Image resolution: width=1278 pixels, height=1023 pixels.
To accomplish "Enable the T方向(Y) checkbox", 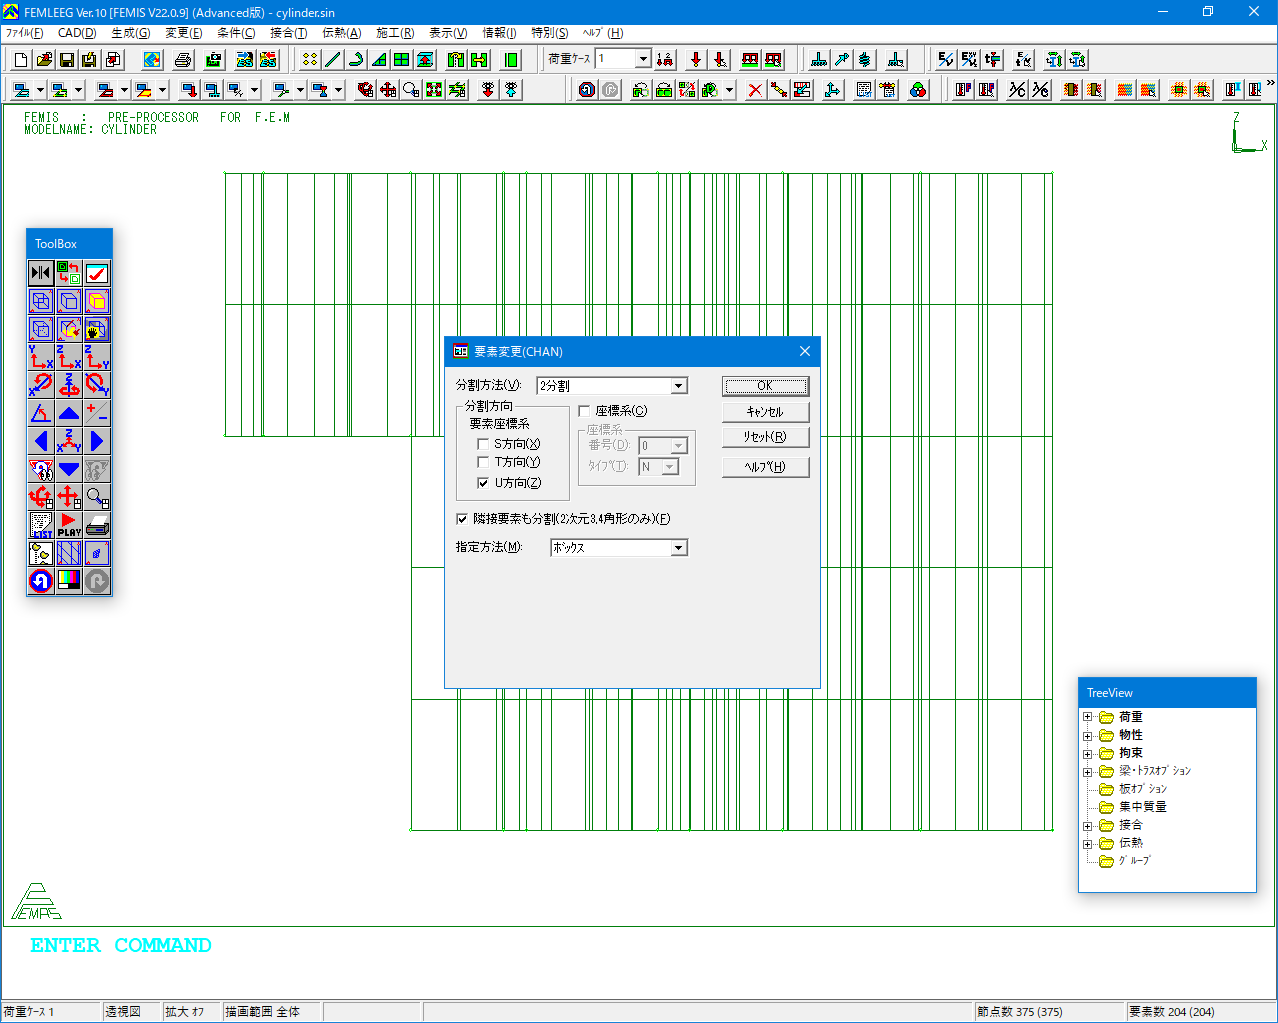I will click(x=483, y=462).
